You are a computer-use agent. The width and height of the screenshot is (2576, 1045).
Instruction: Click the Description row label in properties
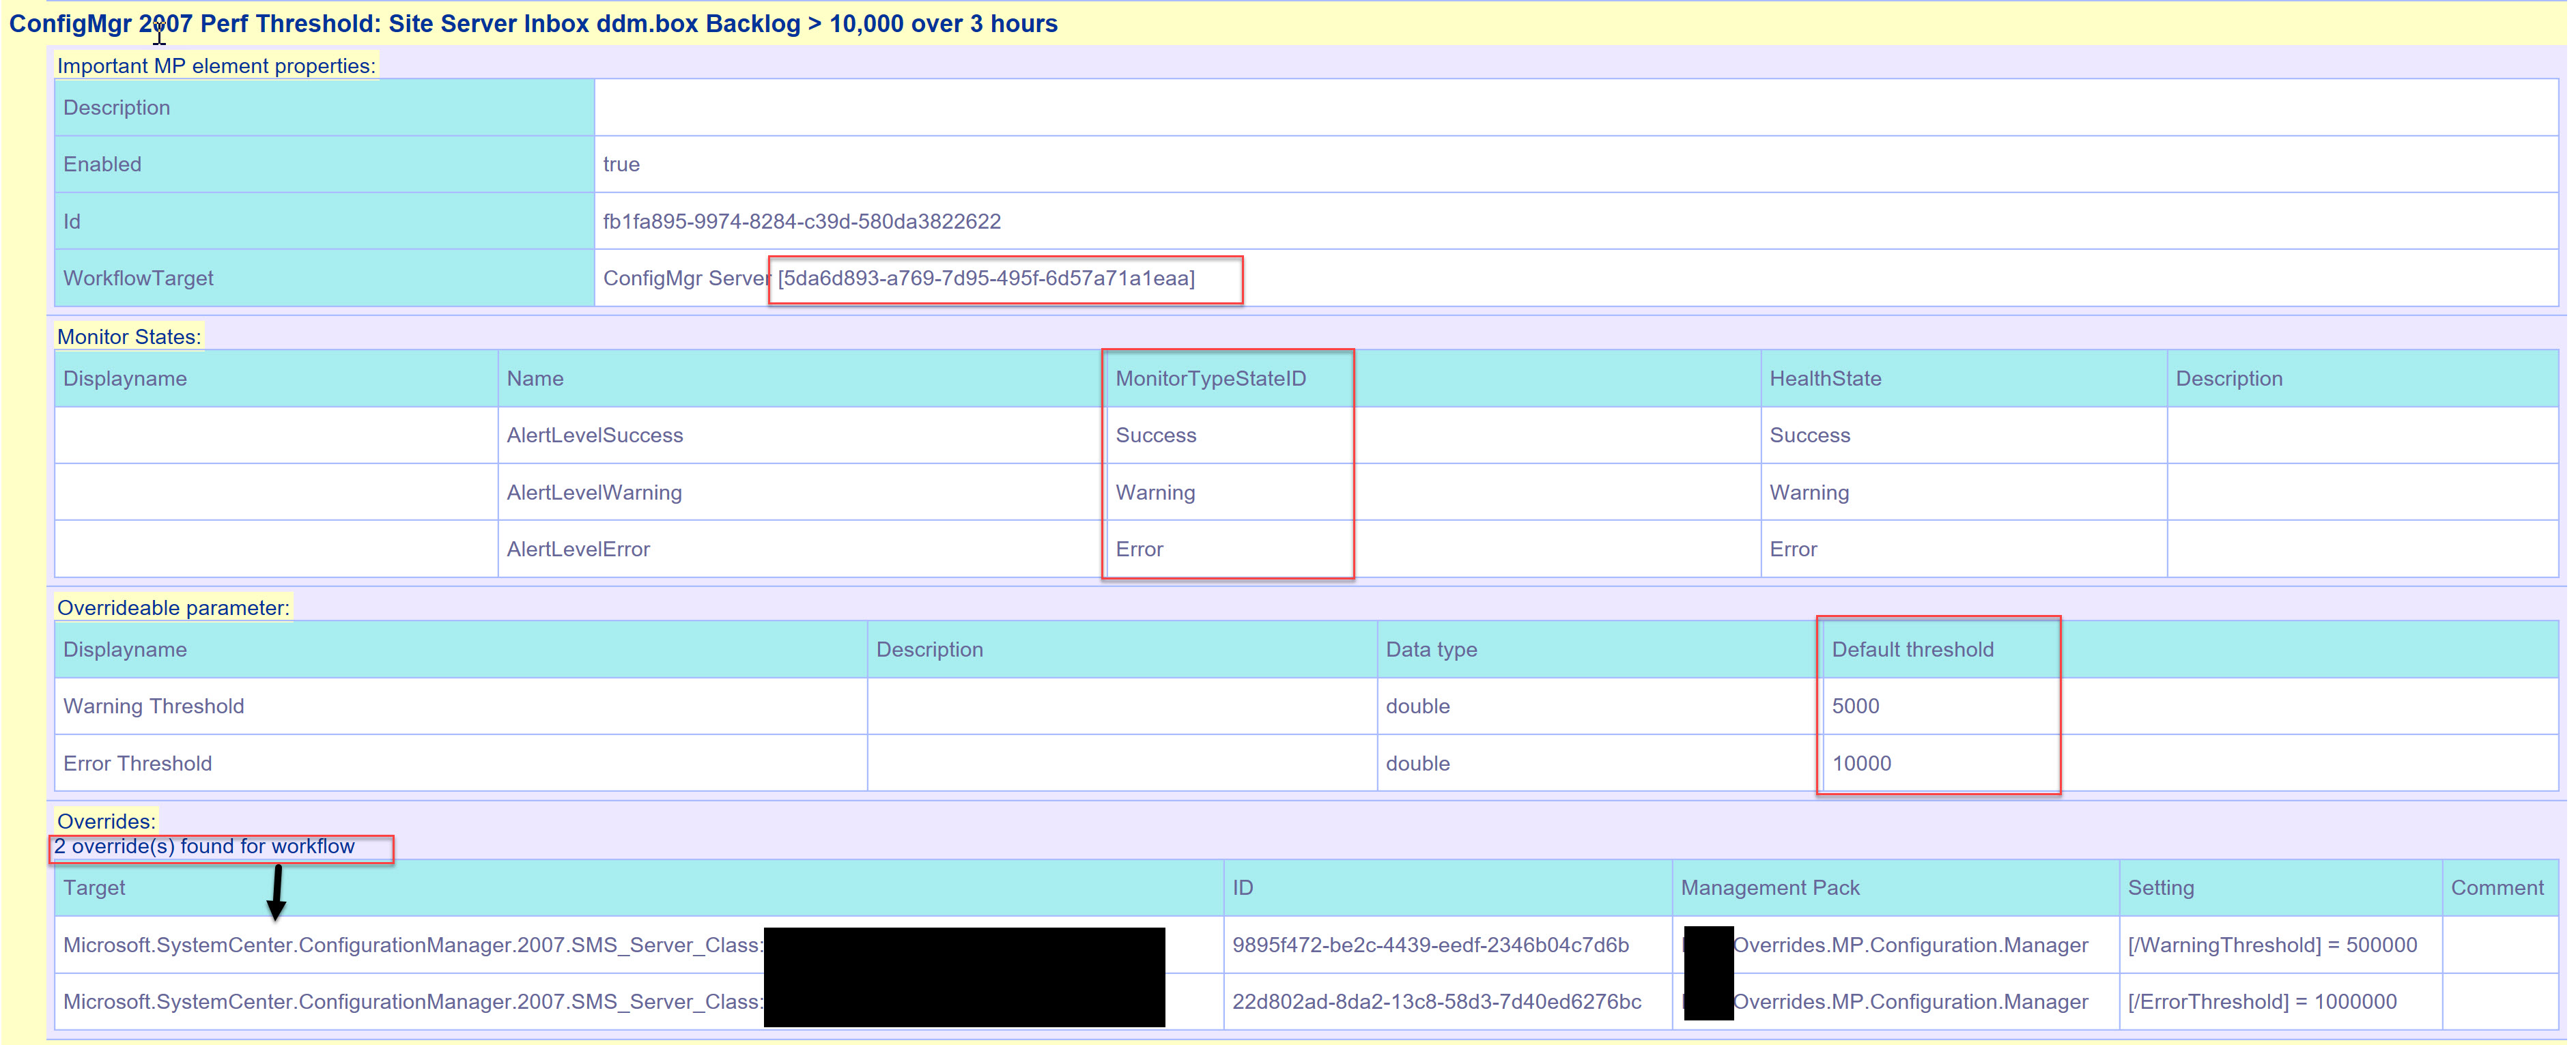[x=116, y=107]
